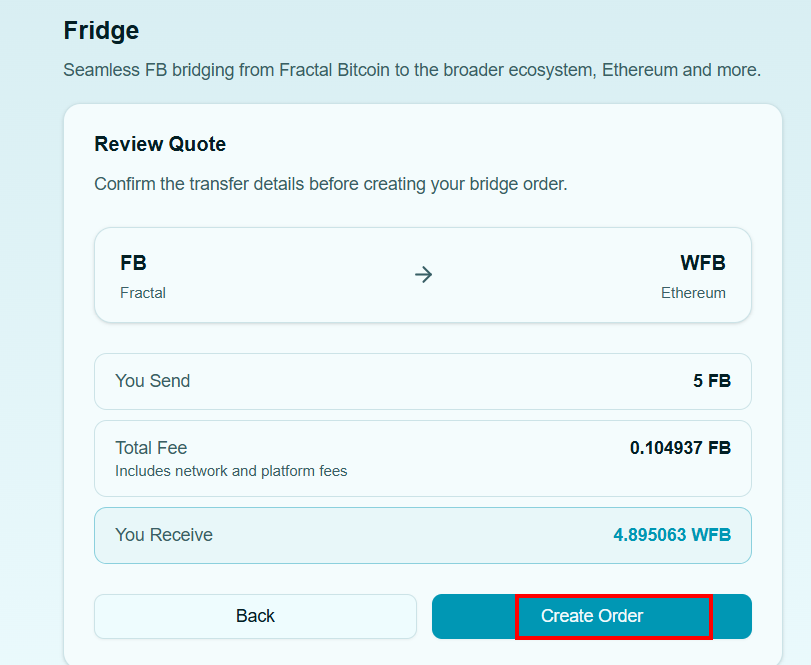Click the arrow icon between FB and WFB
This screenshot has width=811, height=665.
[x=423, y=274]
